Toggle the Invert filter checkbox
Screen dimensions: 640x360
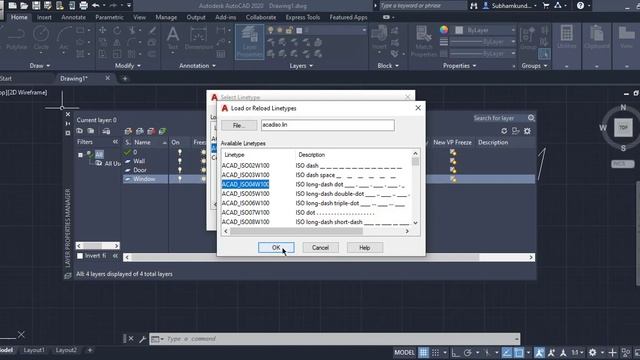80,256
